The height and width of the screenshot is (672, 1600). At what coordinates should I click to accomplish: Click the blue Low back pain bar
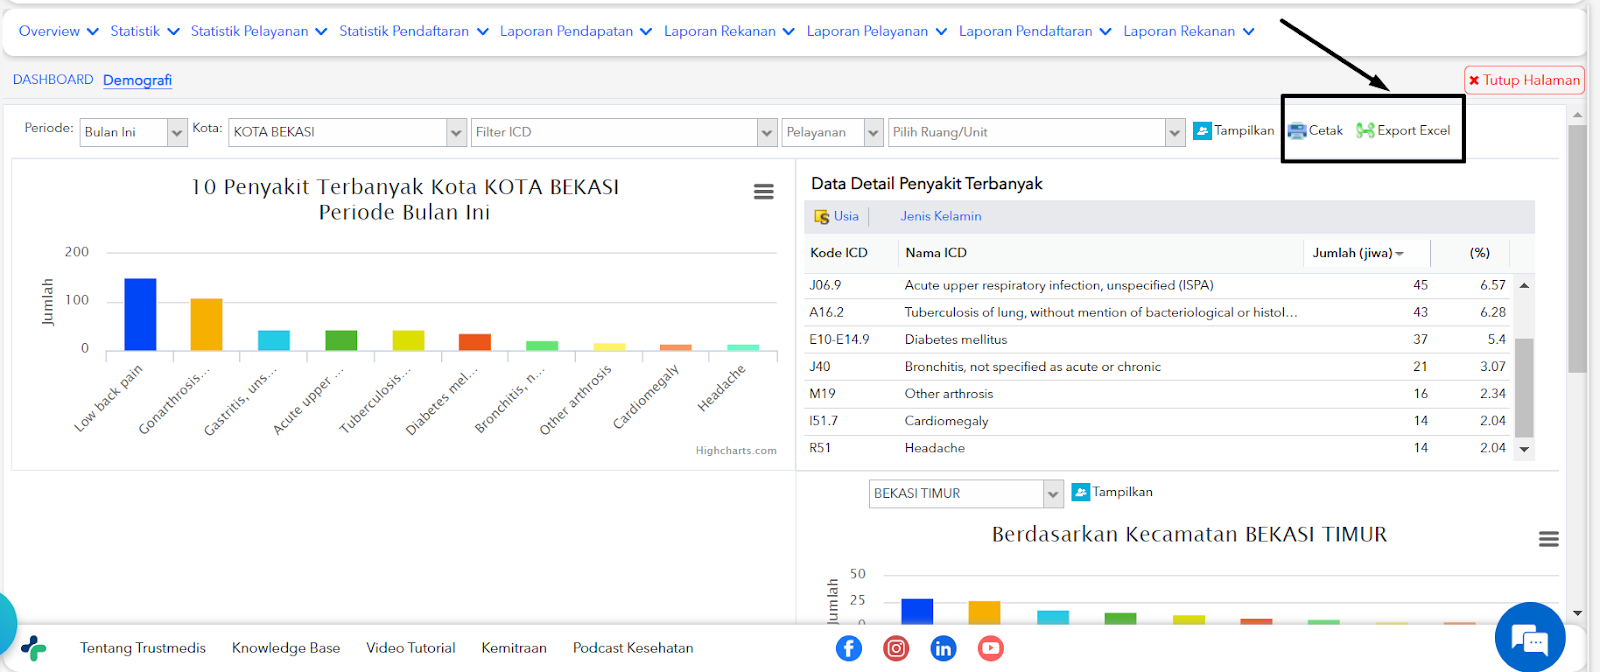pyautogui.click(x=140, y=314)
